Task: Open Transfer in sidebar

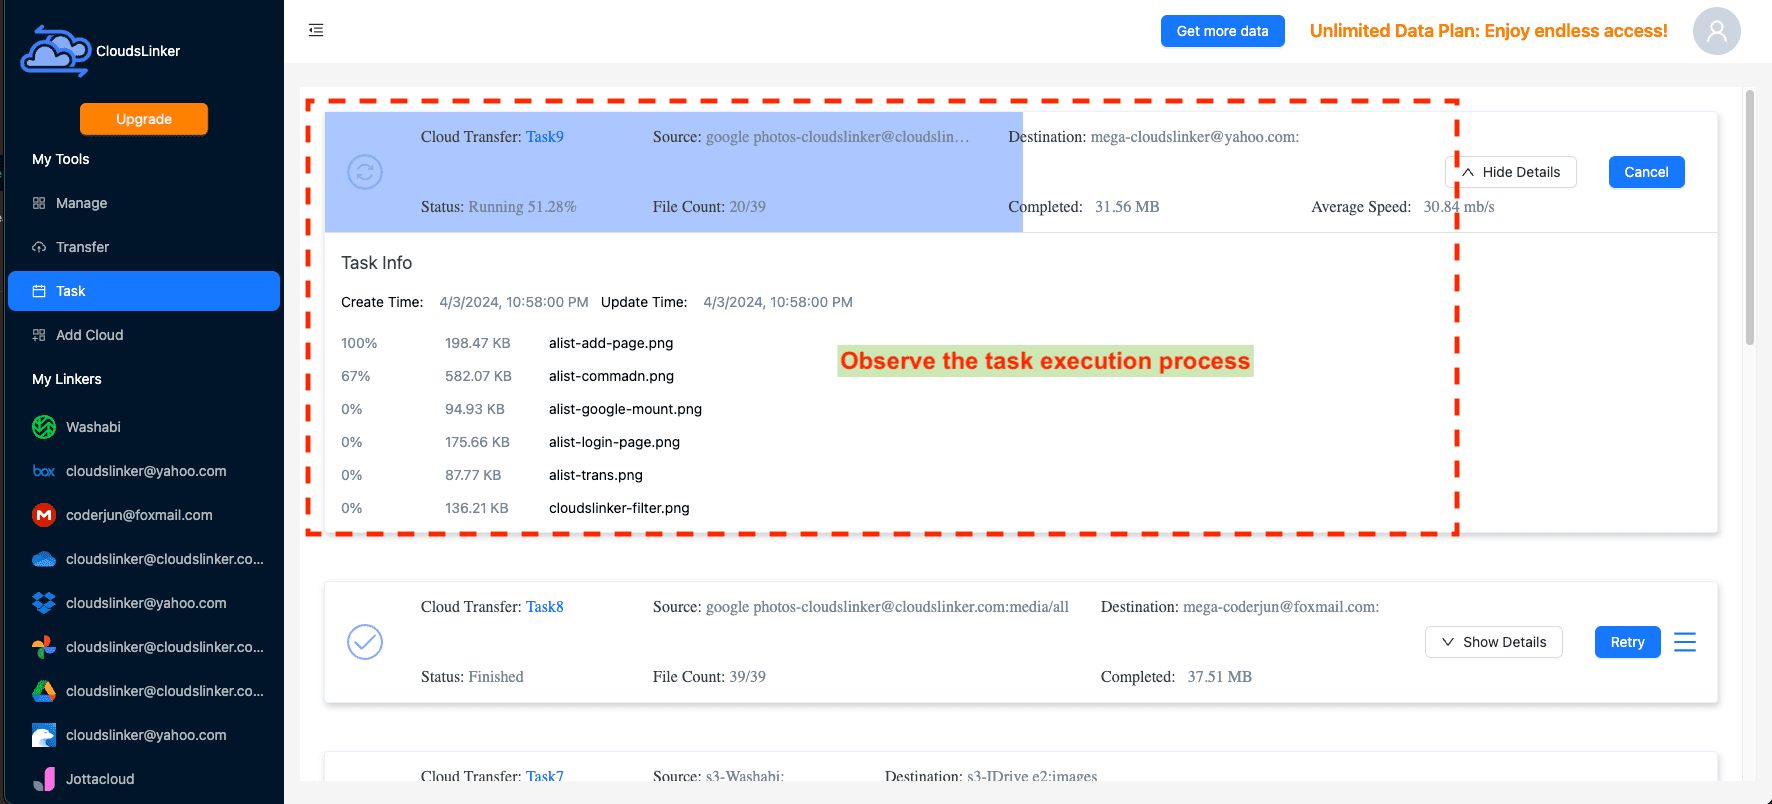Action: point(144,247)
